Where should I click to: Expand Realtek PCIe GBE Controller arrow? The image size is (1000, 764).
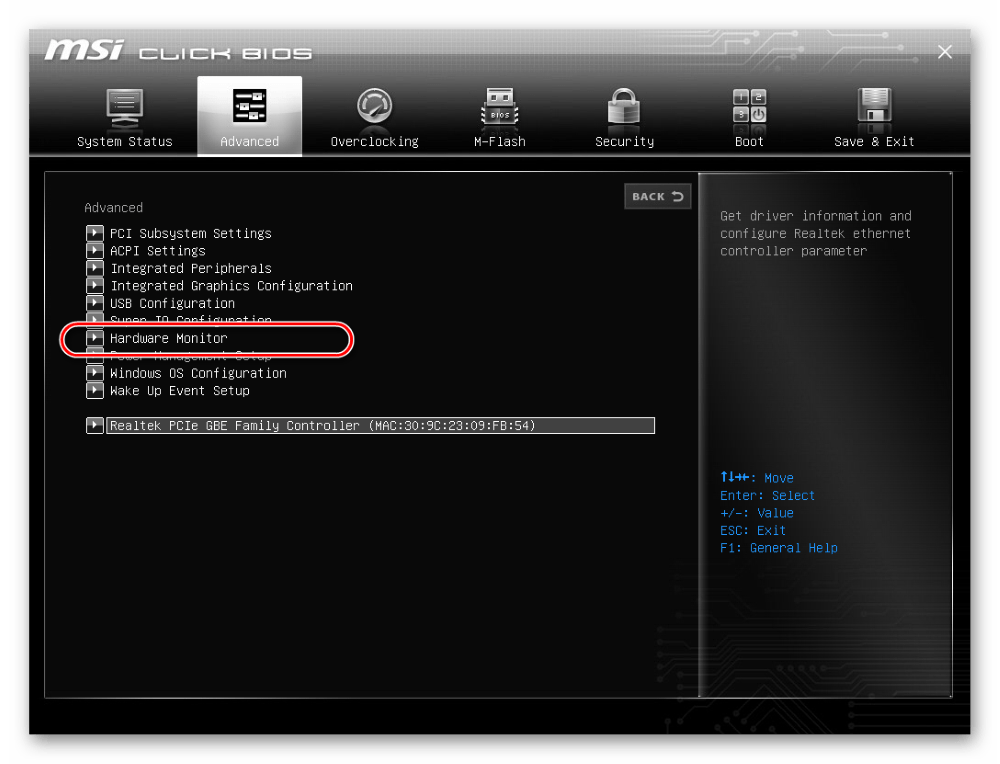coord(94,426)
